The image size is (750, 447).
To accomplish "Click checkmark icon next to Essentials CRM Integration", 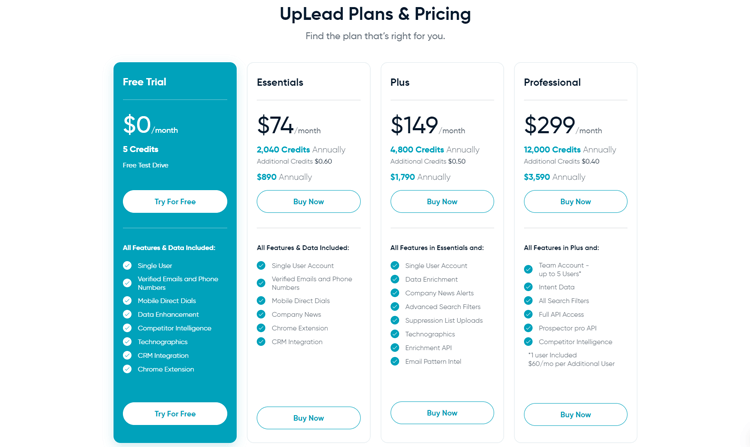I will [x=261, y=341].
